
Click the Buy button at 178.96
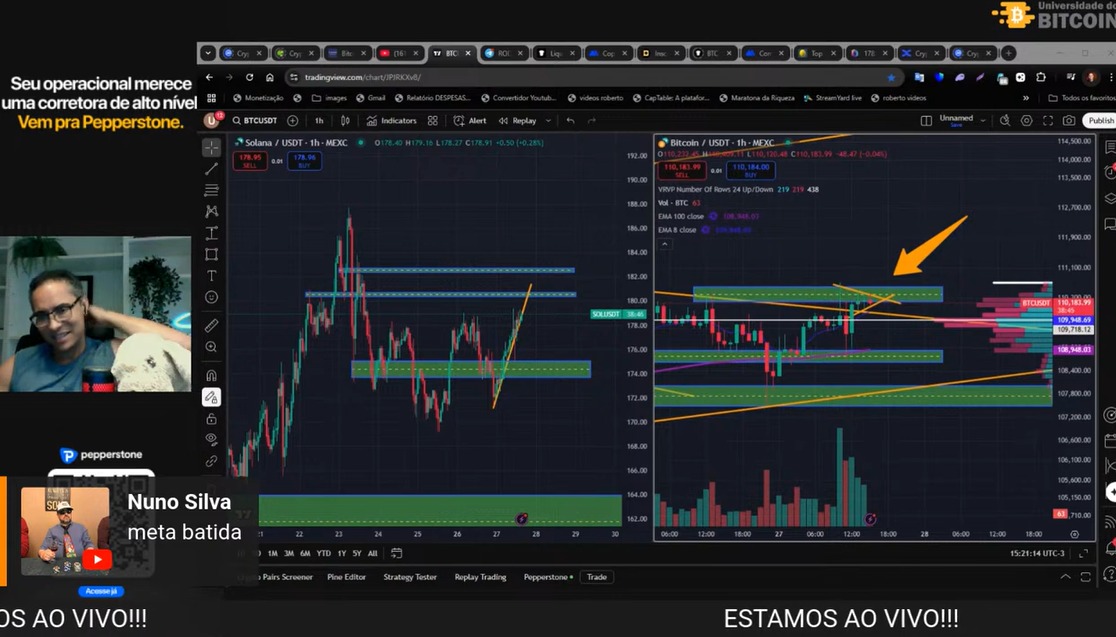click(305, 162)
